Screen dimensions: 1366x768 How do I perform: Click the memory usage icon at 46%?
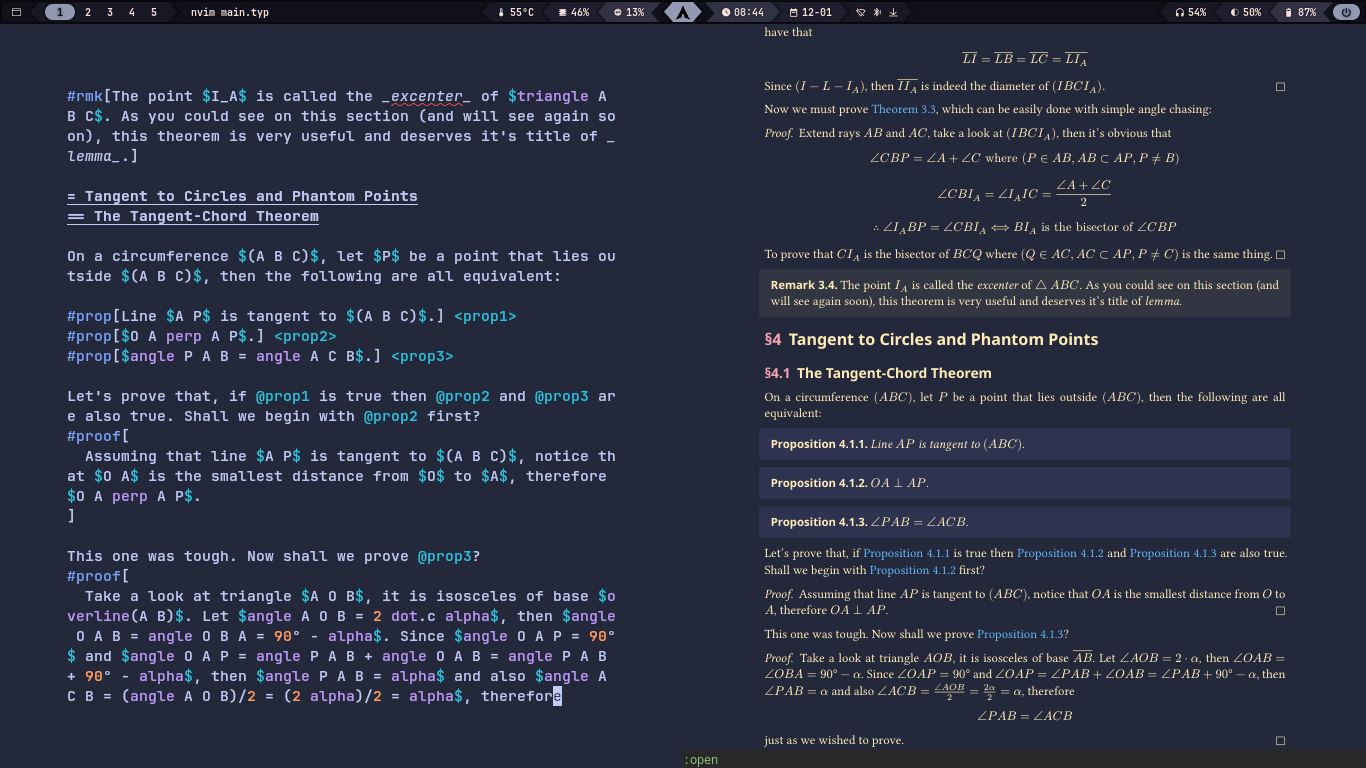(x=562, y=12)
